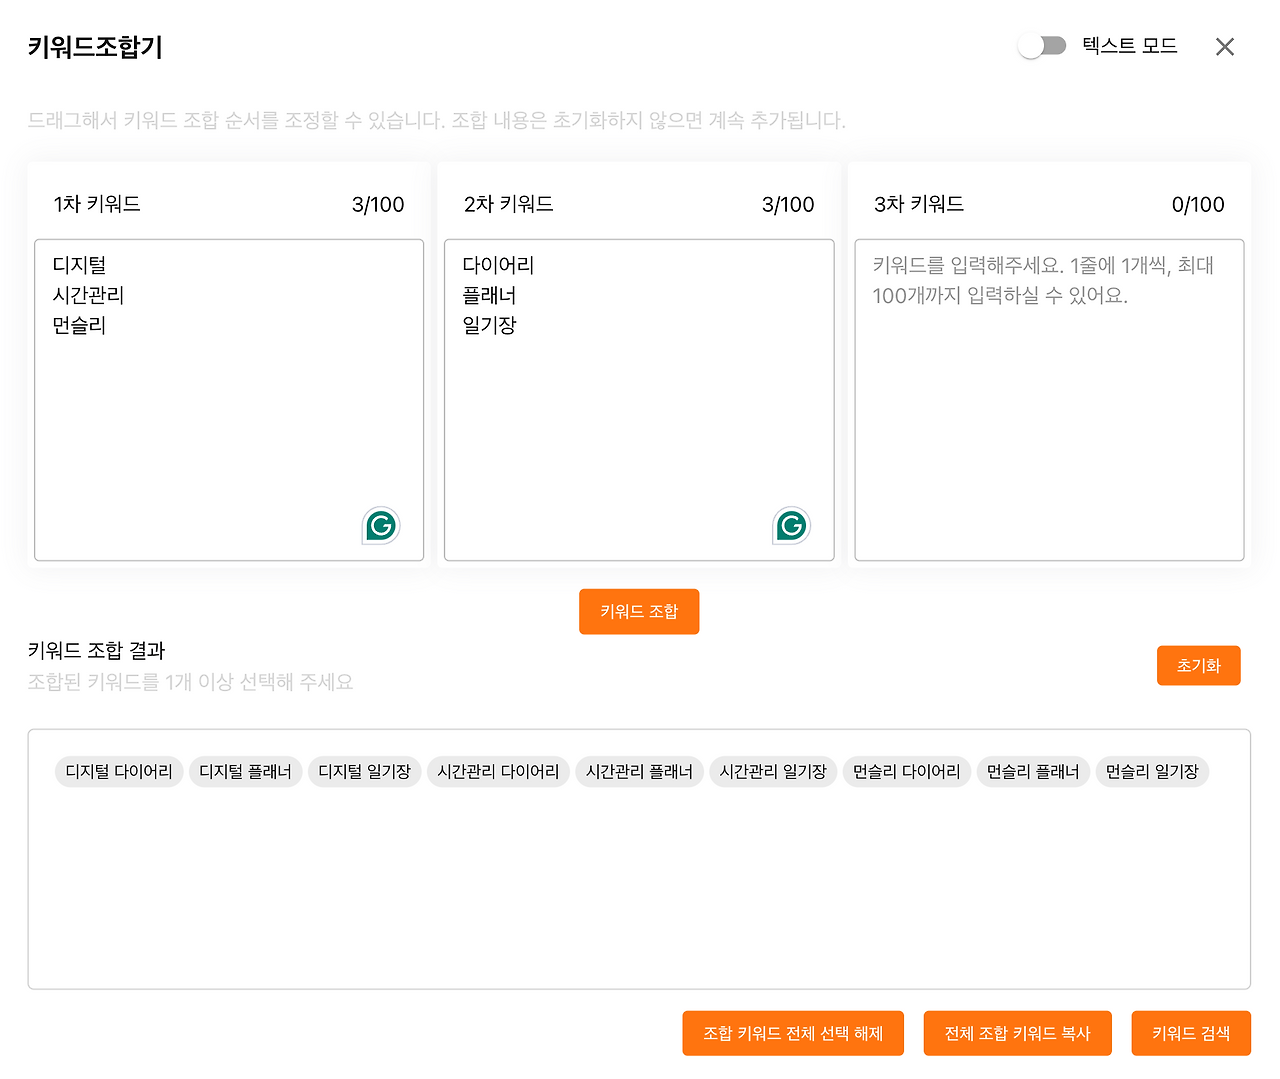Click the 전체 조합 키워드 복사 button
This screenshot has height=1079, width=1280.
click(1017, 1033)
